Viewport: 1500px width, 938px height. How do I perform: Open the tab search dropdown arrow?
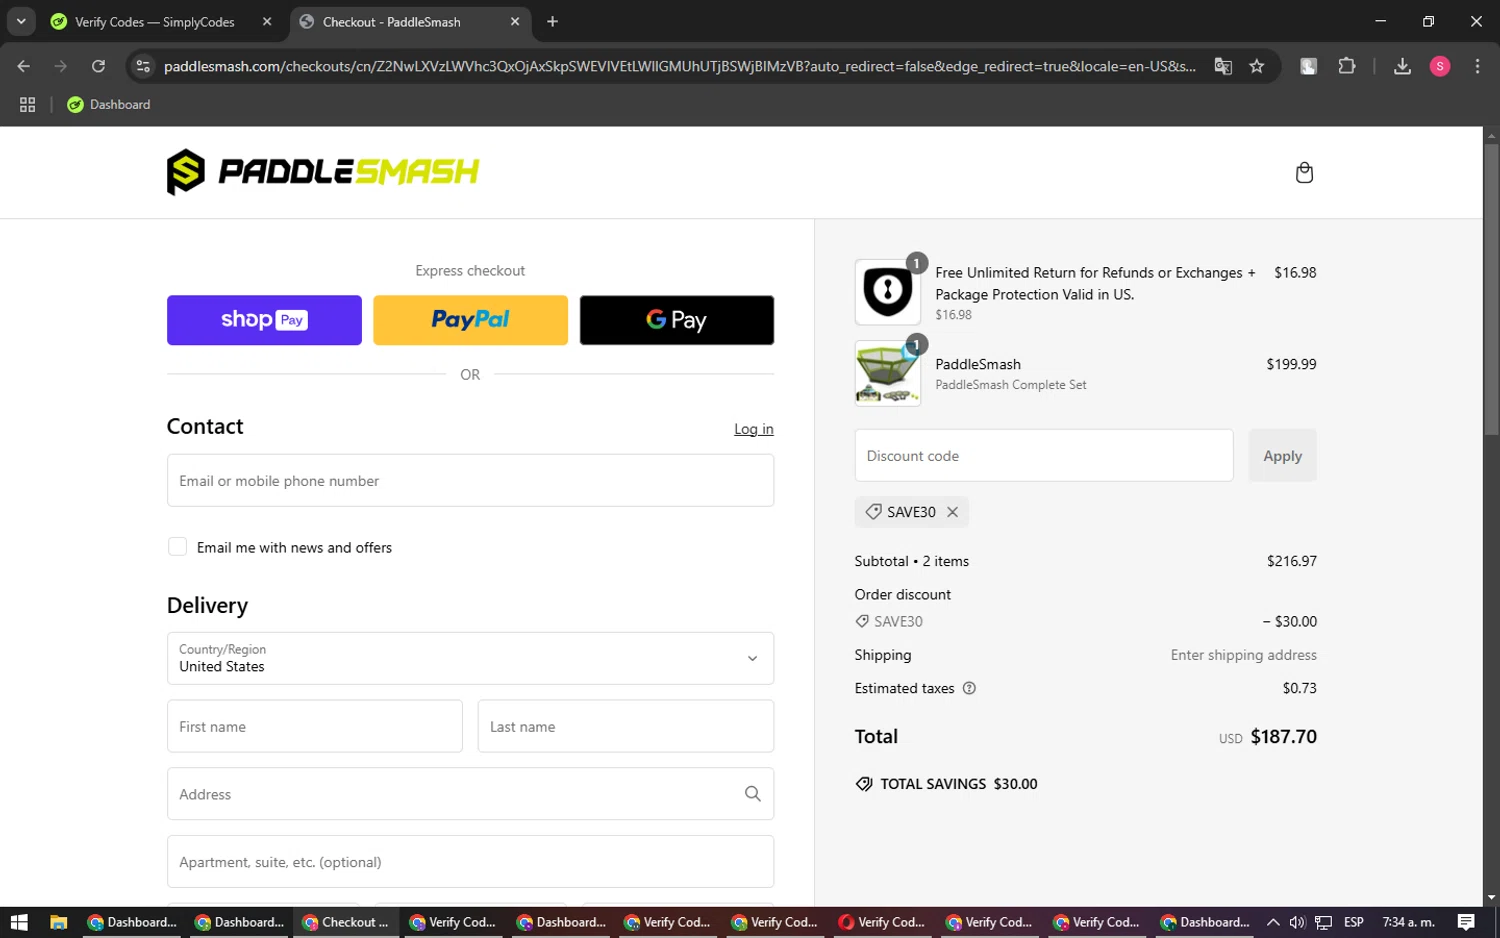coord(21,21)
